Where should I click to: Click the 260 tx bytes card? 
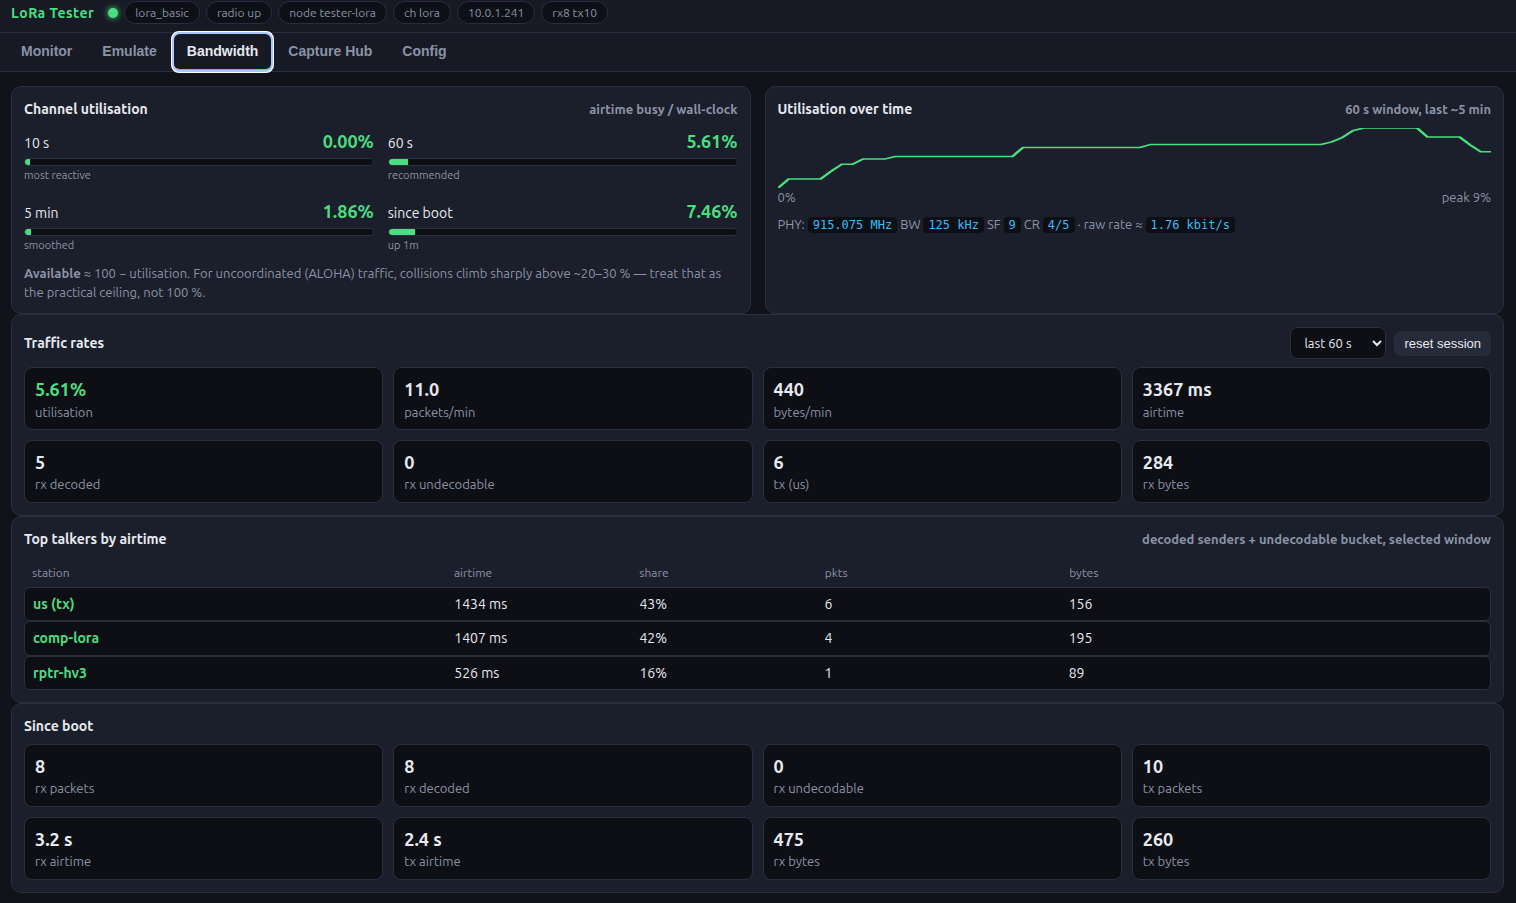(1311, 849)
